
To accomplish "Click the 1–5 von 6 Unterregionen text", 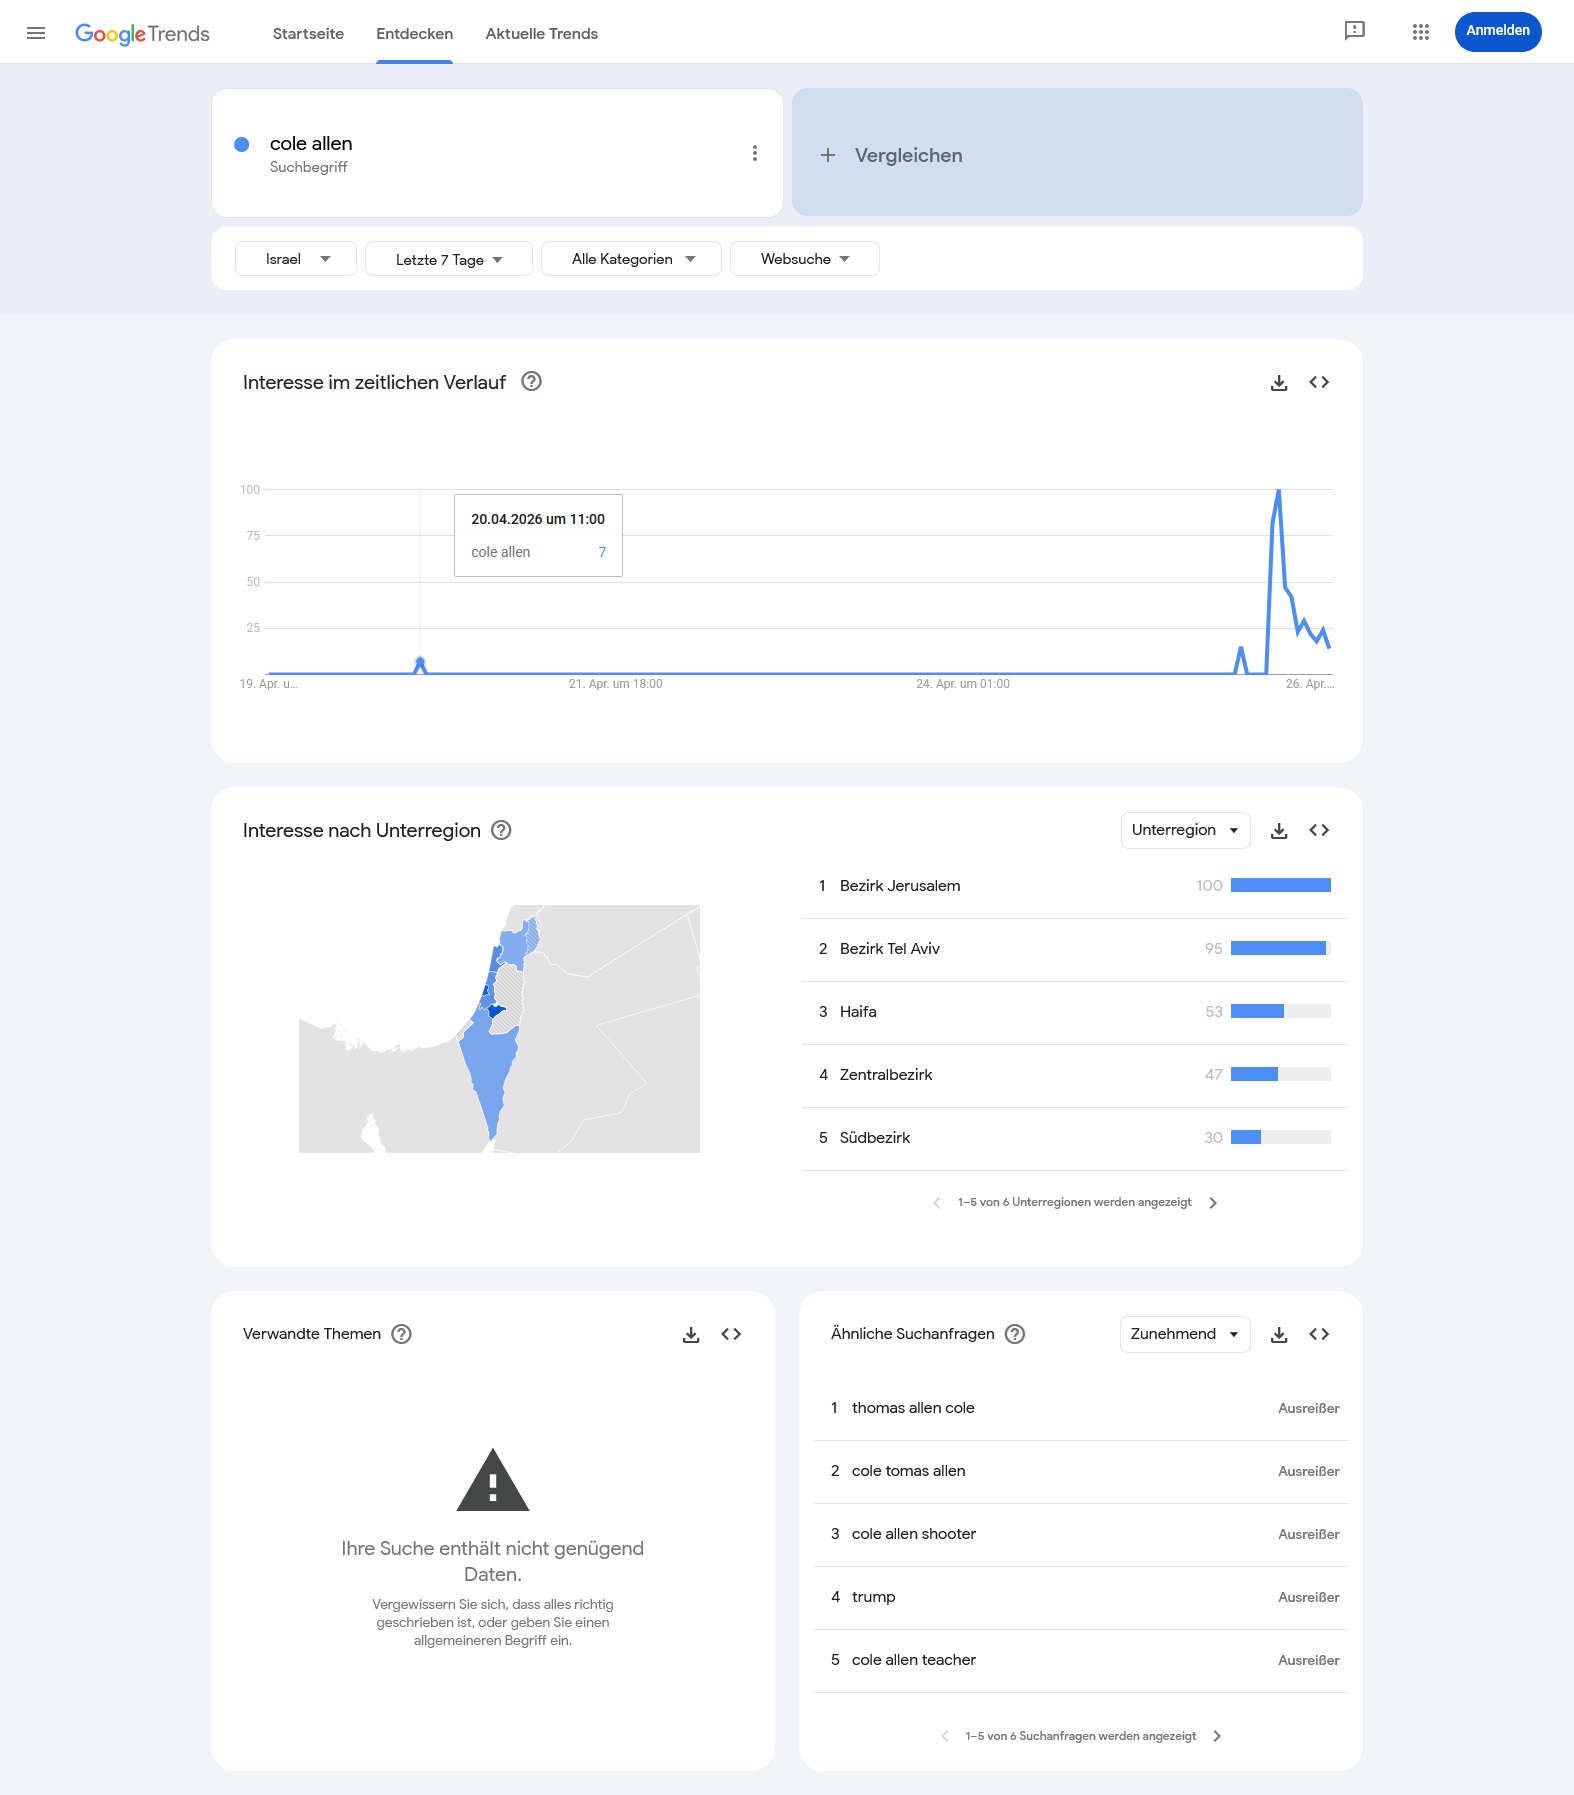I will [1075, 1202].
